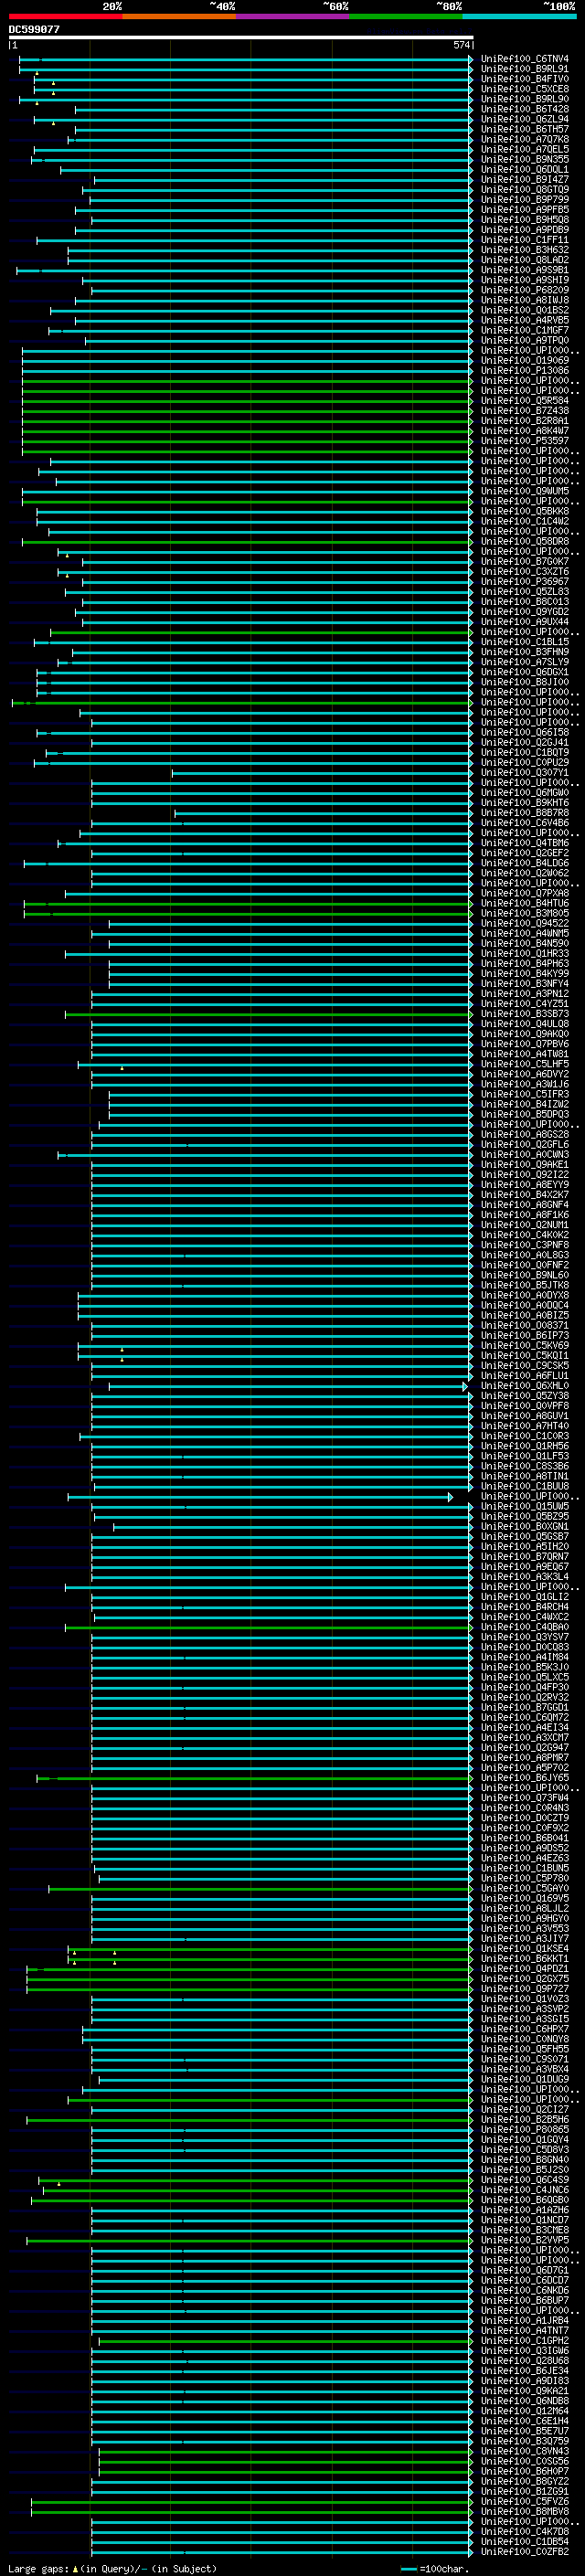Click hit label UniRef100_C3PNF8
This screenshot has height=2576, width=585.
(525, 1246)
